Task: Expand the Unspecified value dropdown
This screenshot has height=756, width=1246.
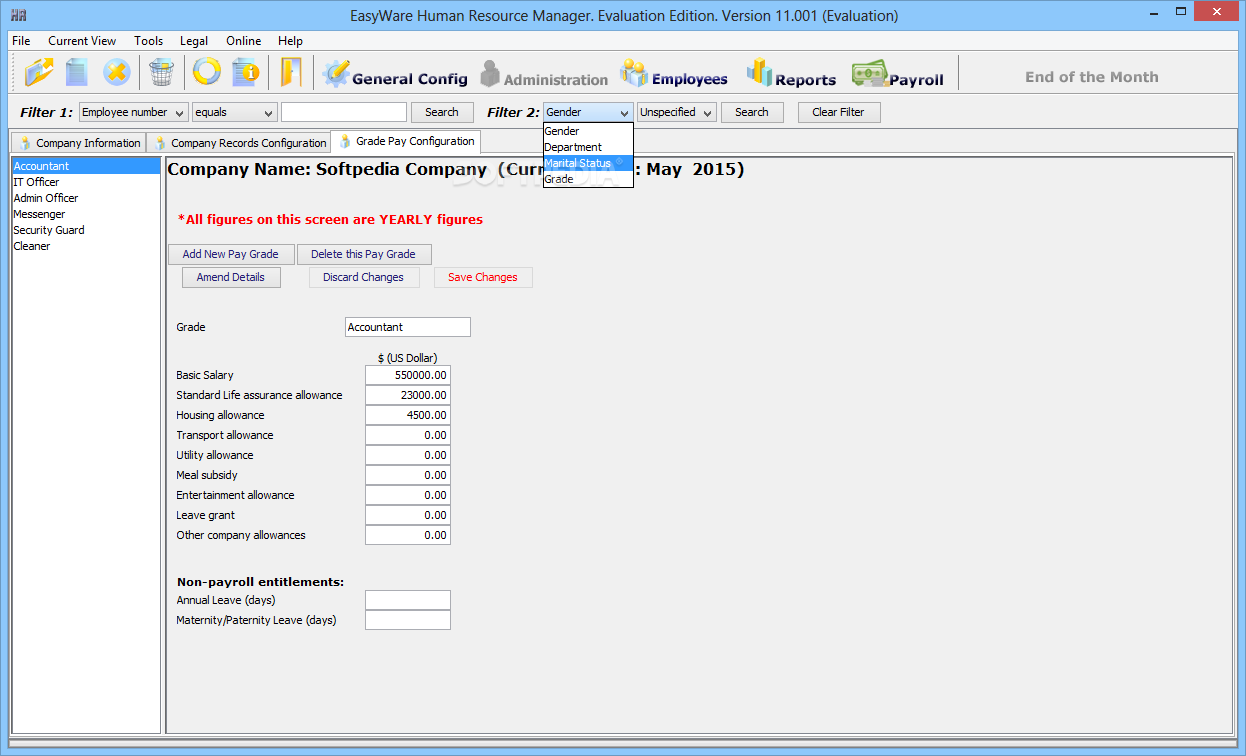Action: click(677, 112)
